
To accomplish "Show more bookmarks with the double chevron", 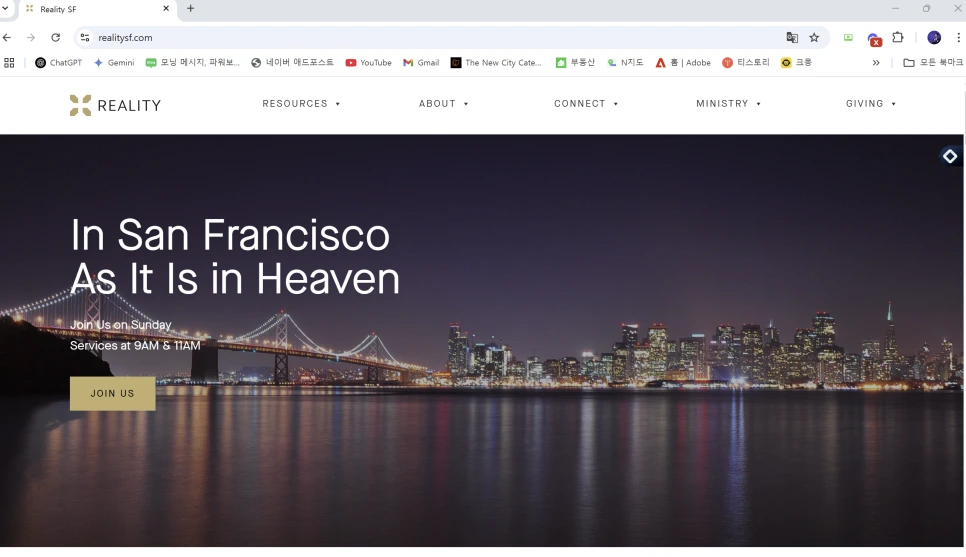I will (x=875, y=63).
